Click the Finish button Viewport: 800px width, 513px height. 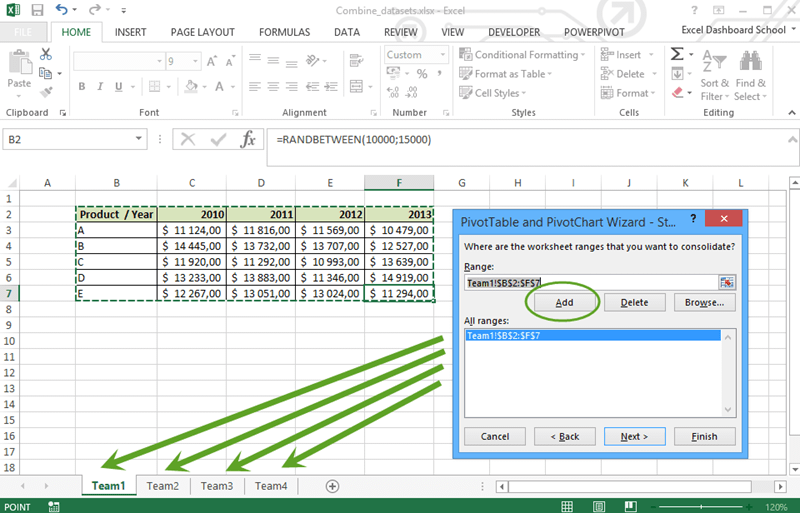(704, 436)
